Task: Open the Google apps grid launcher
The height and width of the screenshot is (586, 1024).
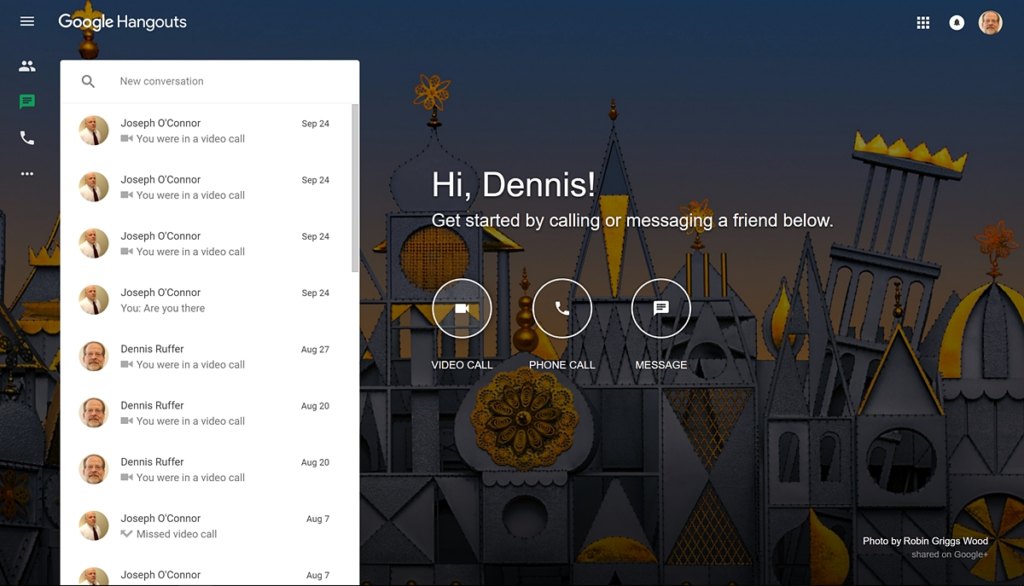Action: coord(923,23)
